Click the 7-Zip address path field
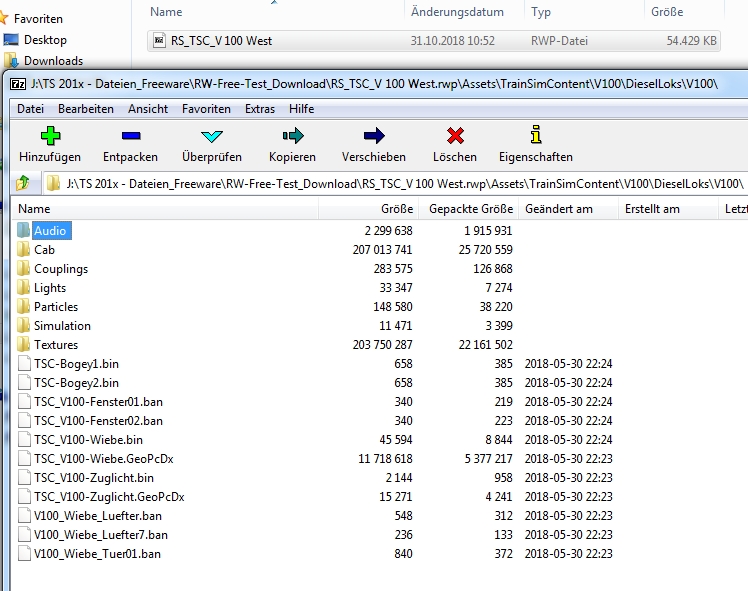Image resolution: width=748 pixels, height=591 pixels. click(x=396, y=184)
